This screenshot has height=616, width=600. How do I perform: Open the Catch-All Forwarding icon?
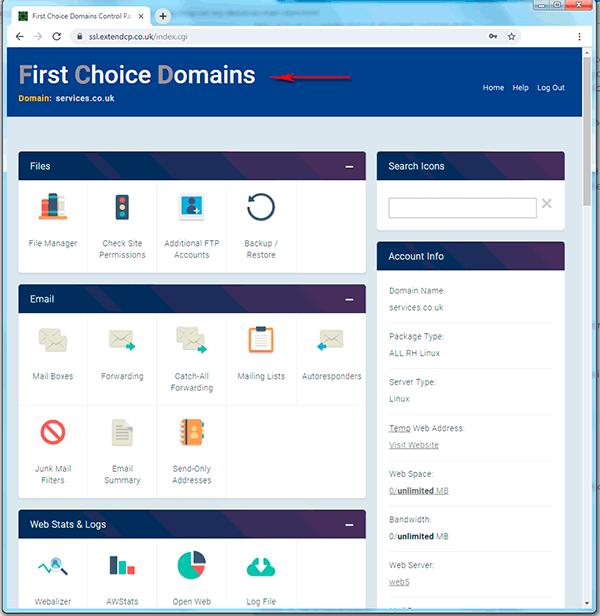coord(192,340)
